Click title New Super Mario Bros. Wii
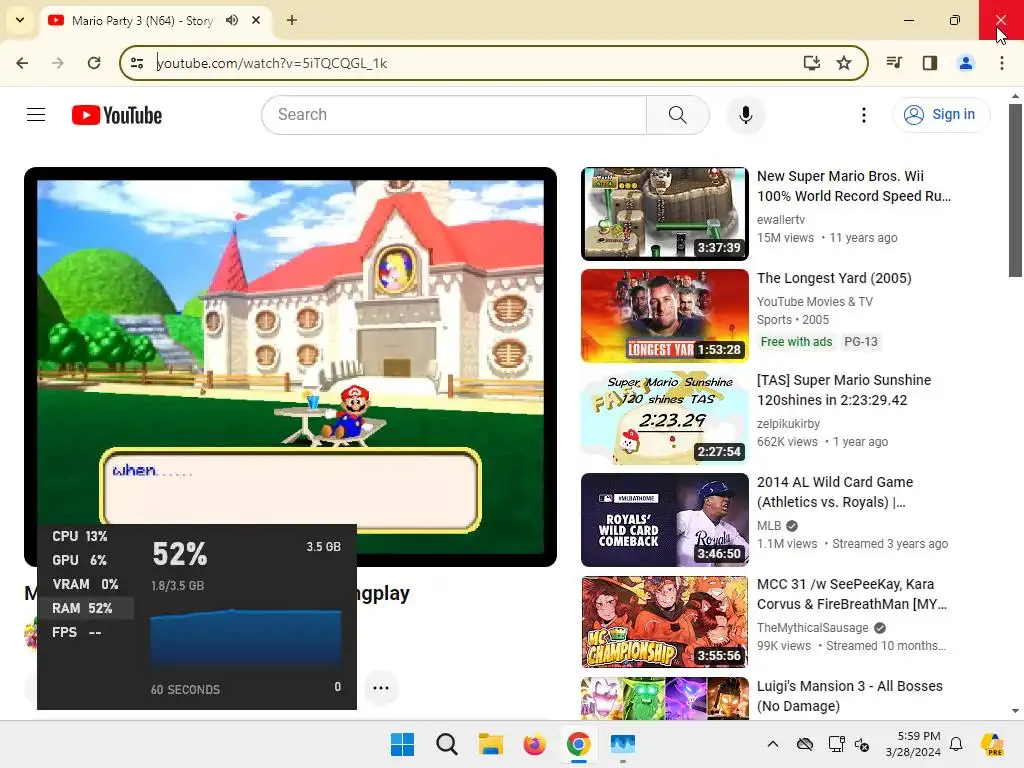 click(854, 186)
